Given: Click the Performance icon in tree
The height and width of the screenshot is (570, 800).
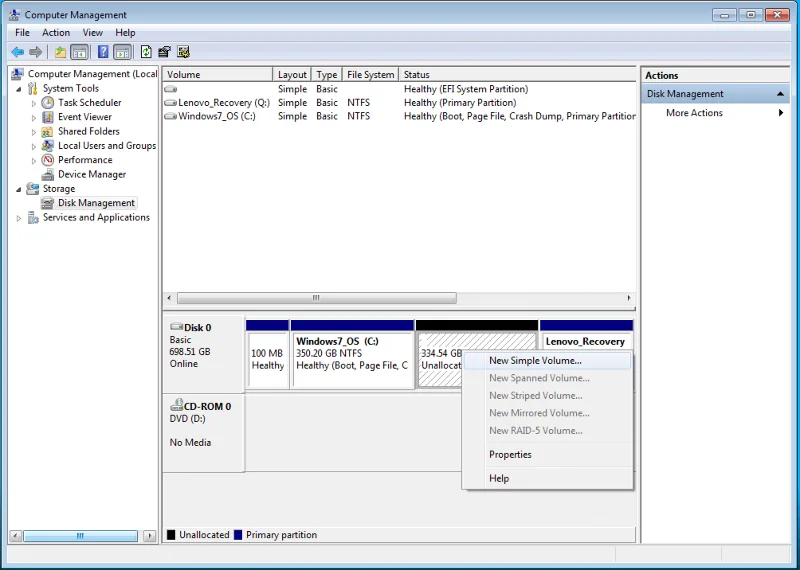Looking at the screenshot, I should [47, 160].
